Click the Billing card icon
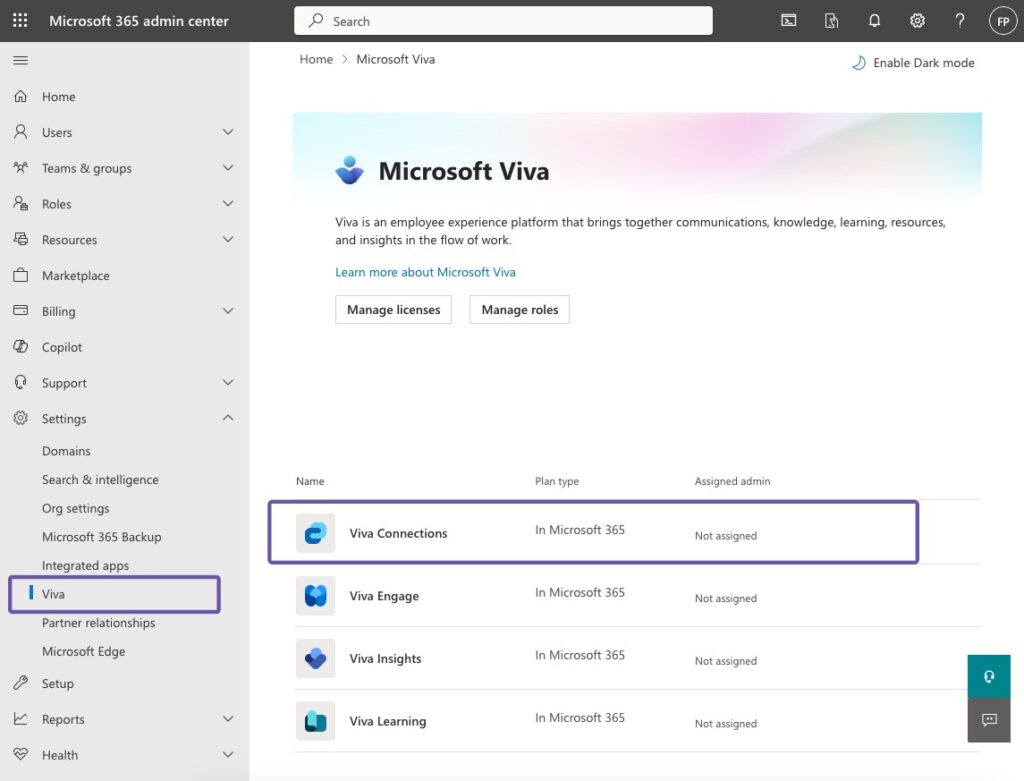This screenshot has width=1024, height=781. (20, 310)
